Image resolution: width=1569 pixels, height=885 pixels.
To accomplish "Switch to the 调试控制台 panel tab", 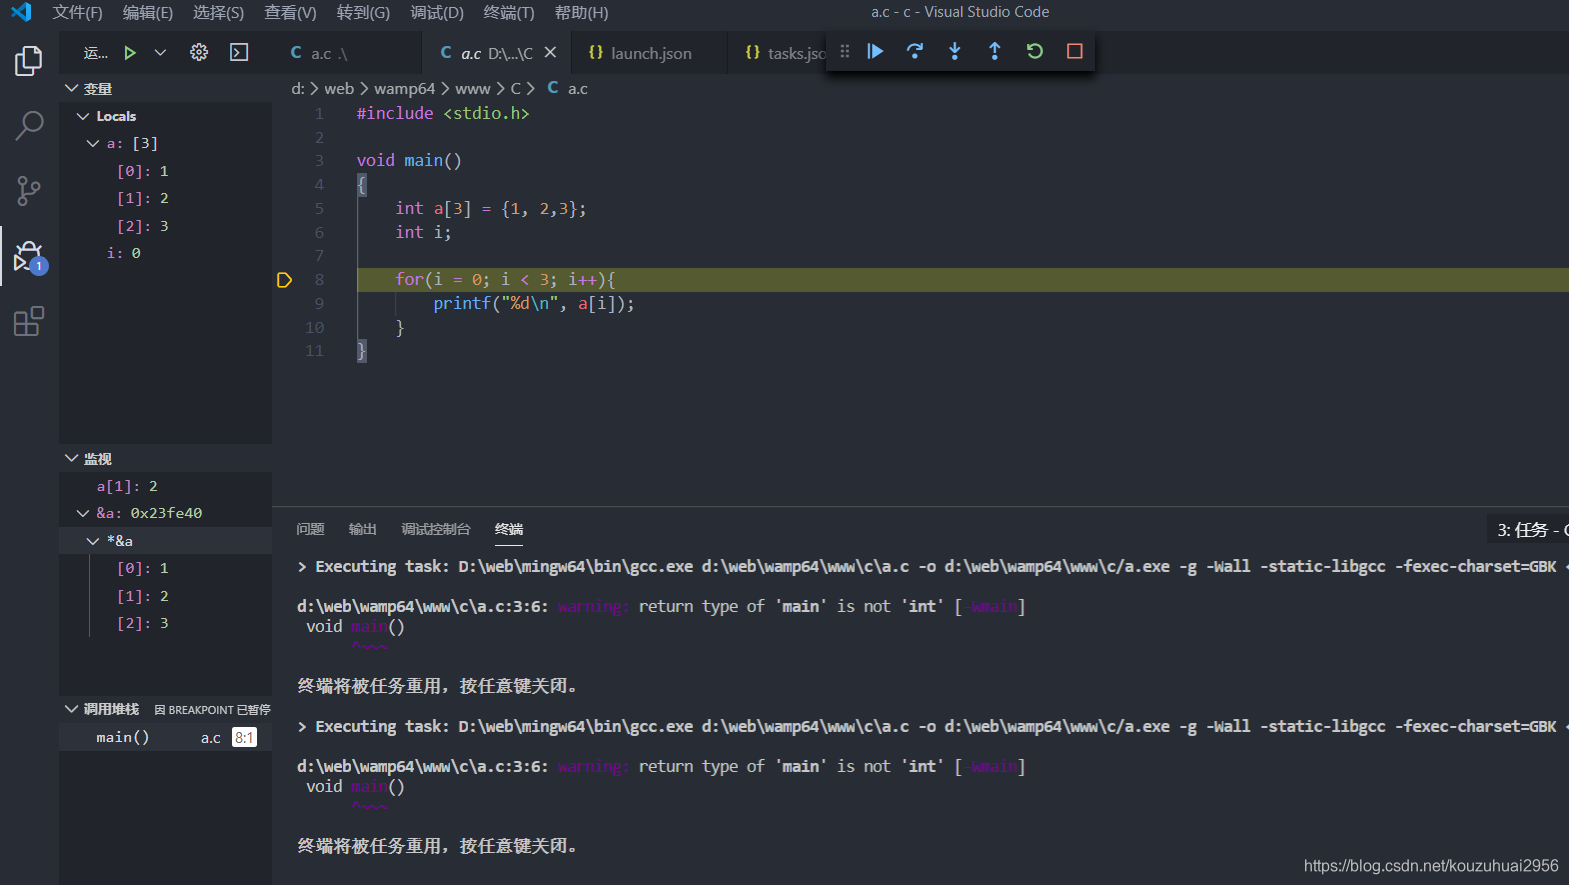I will 435,529.
